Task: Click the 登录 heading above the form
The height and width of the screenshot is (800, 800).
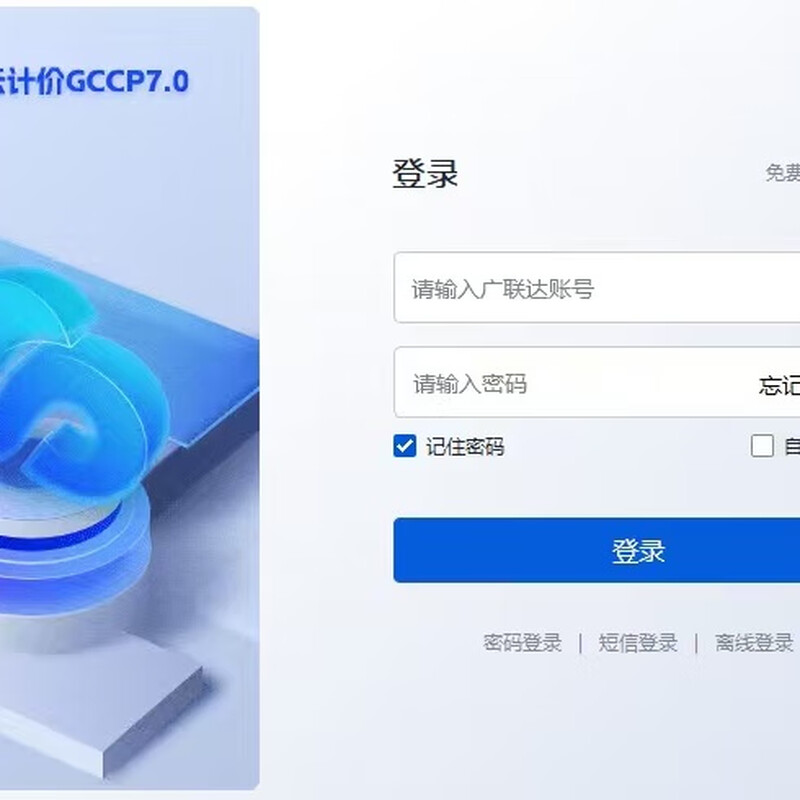Action: pyautogui.click(x=425, y=173)
